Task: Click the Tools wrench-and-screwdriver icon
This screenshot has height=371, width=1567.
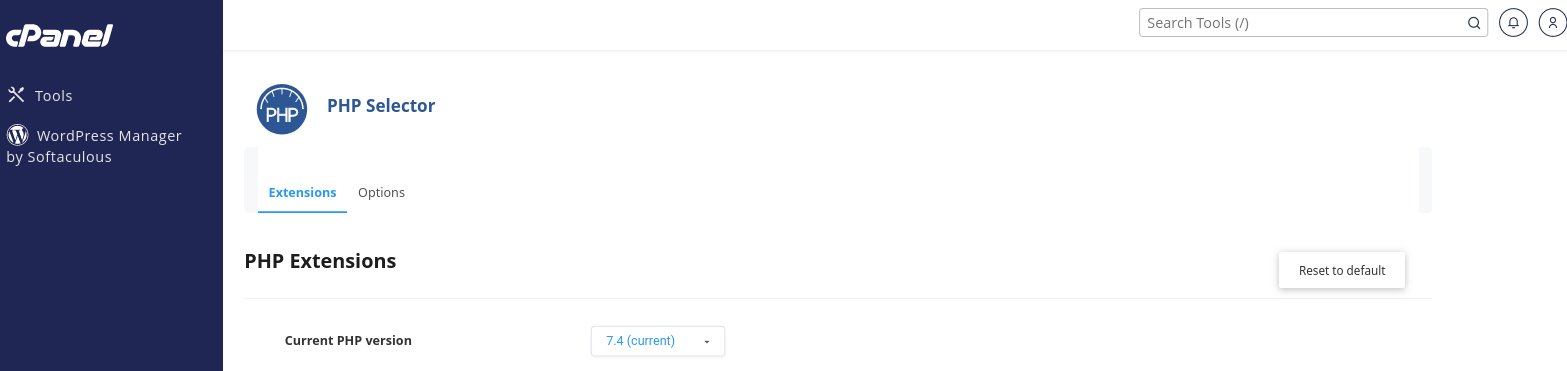Action: [16, 96]
